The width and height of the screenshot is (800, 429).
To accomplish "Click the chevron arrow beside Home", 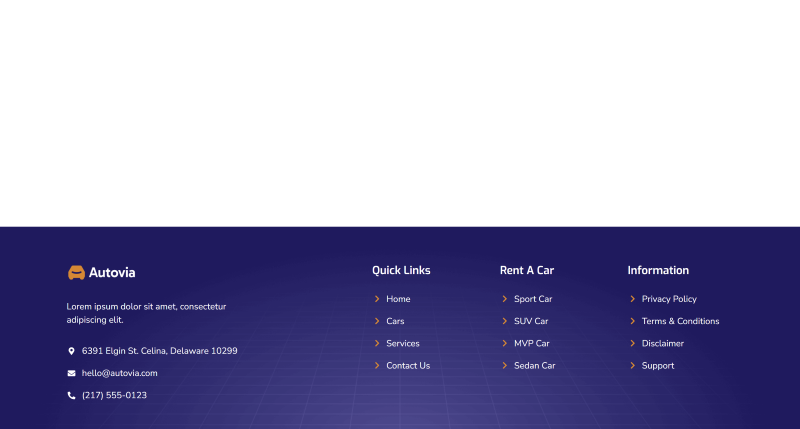I will point(377,299).
